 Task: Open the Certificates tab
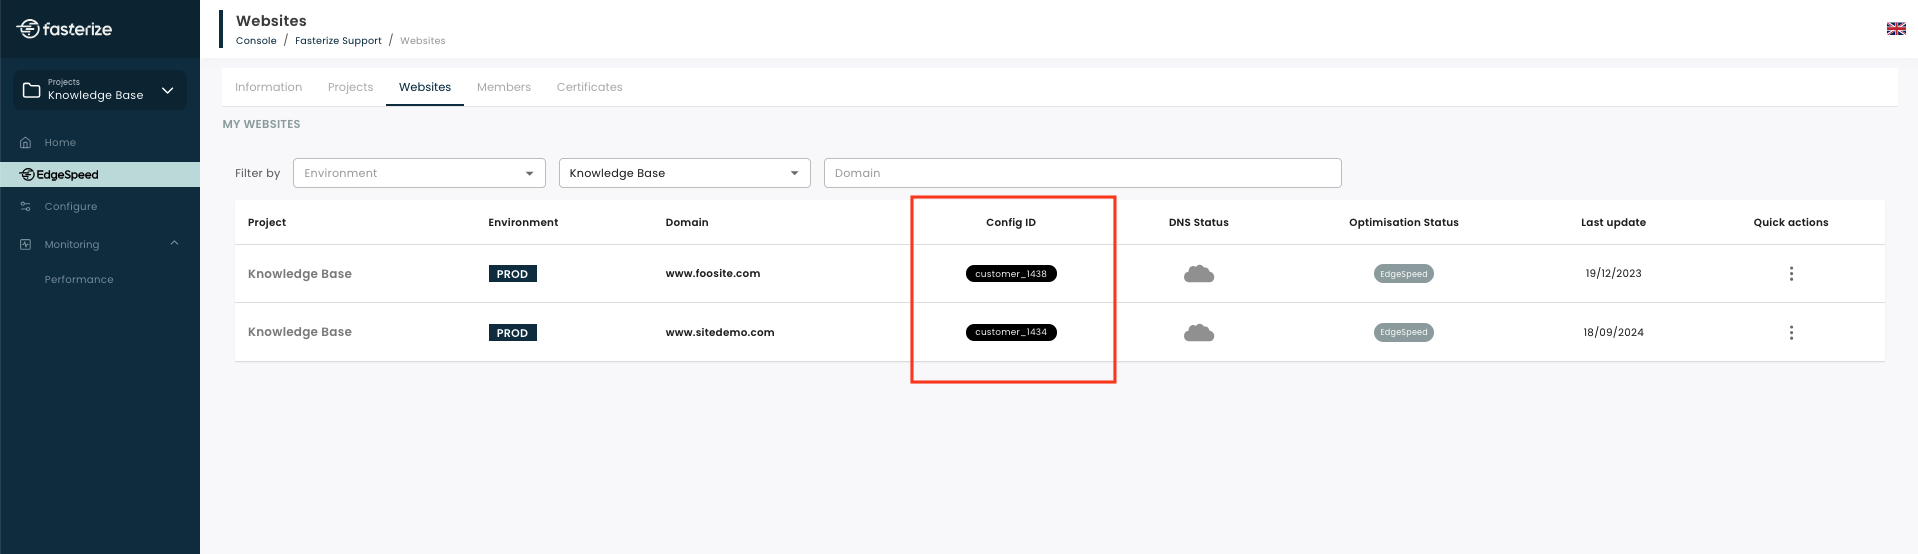pyautogui.click(x=589, y=87)
